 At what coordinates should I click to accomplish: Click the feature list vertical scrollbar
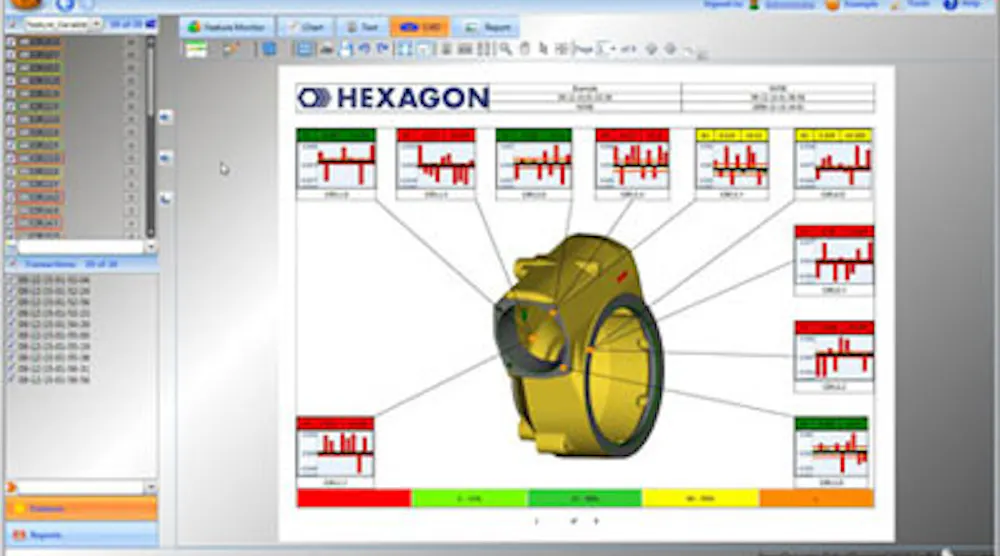(151, 137)
